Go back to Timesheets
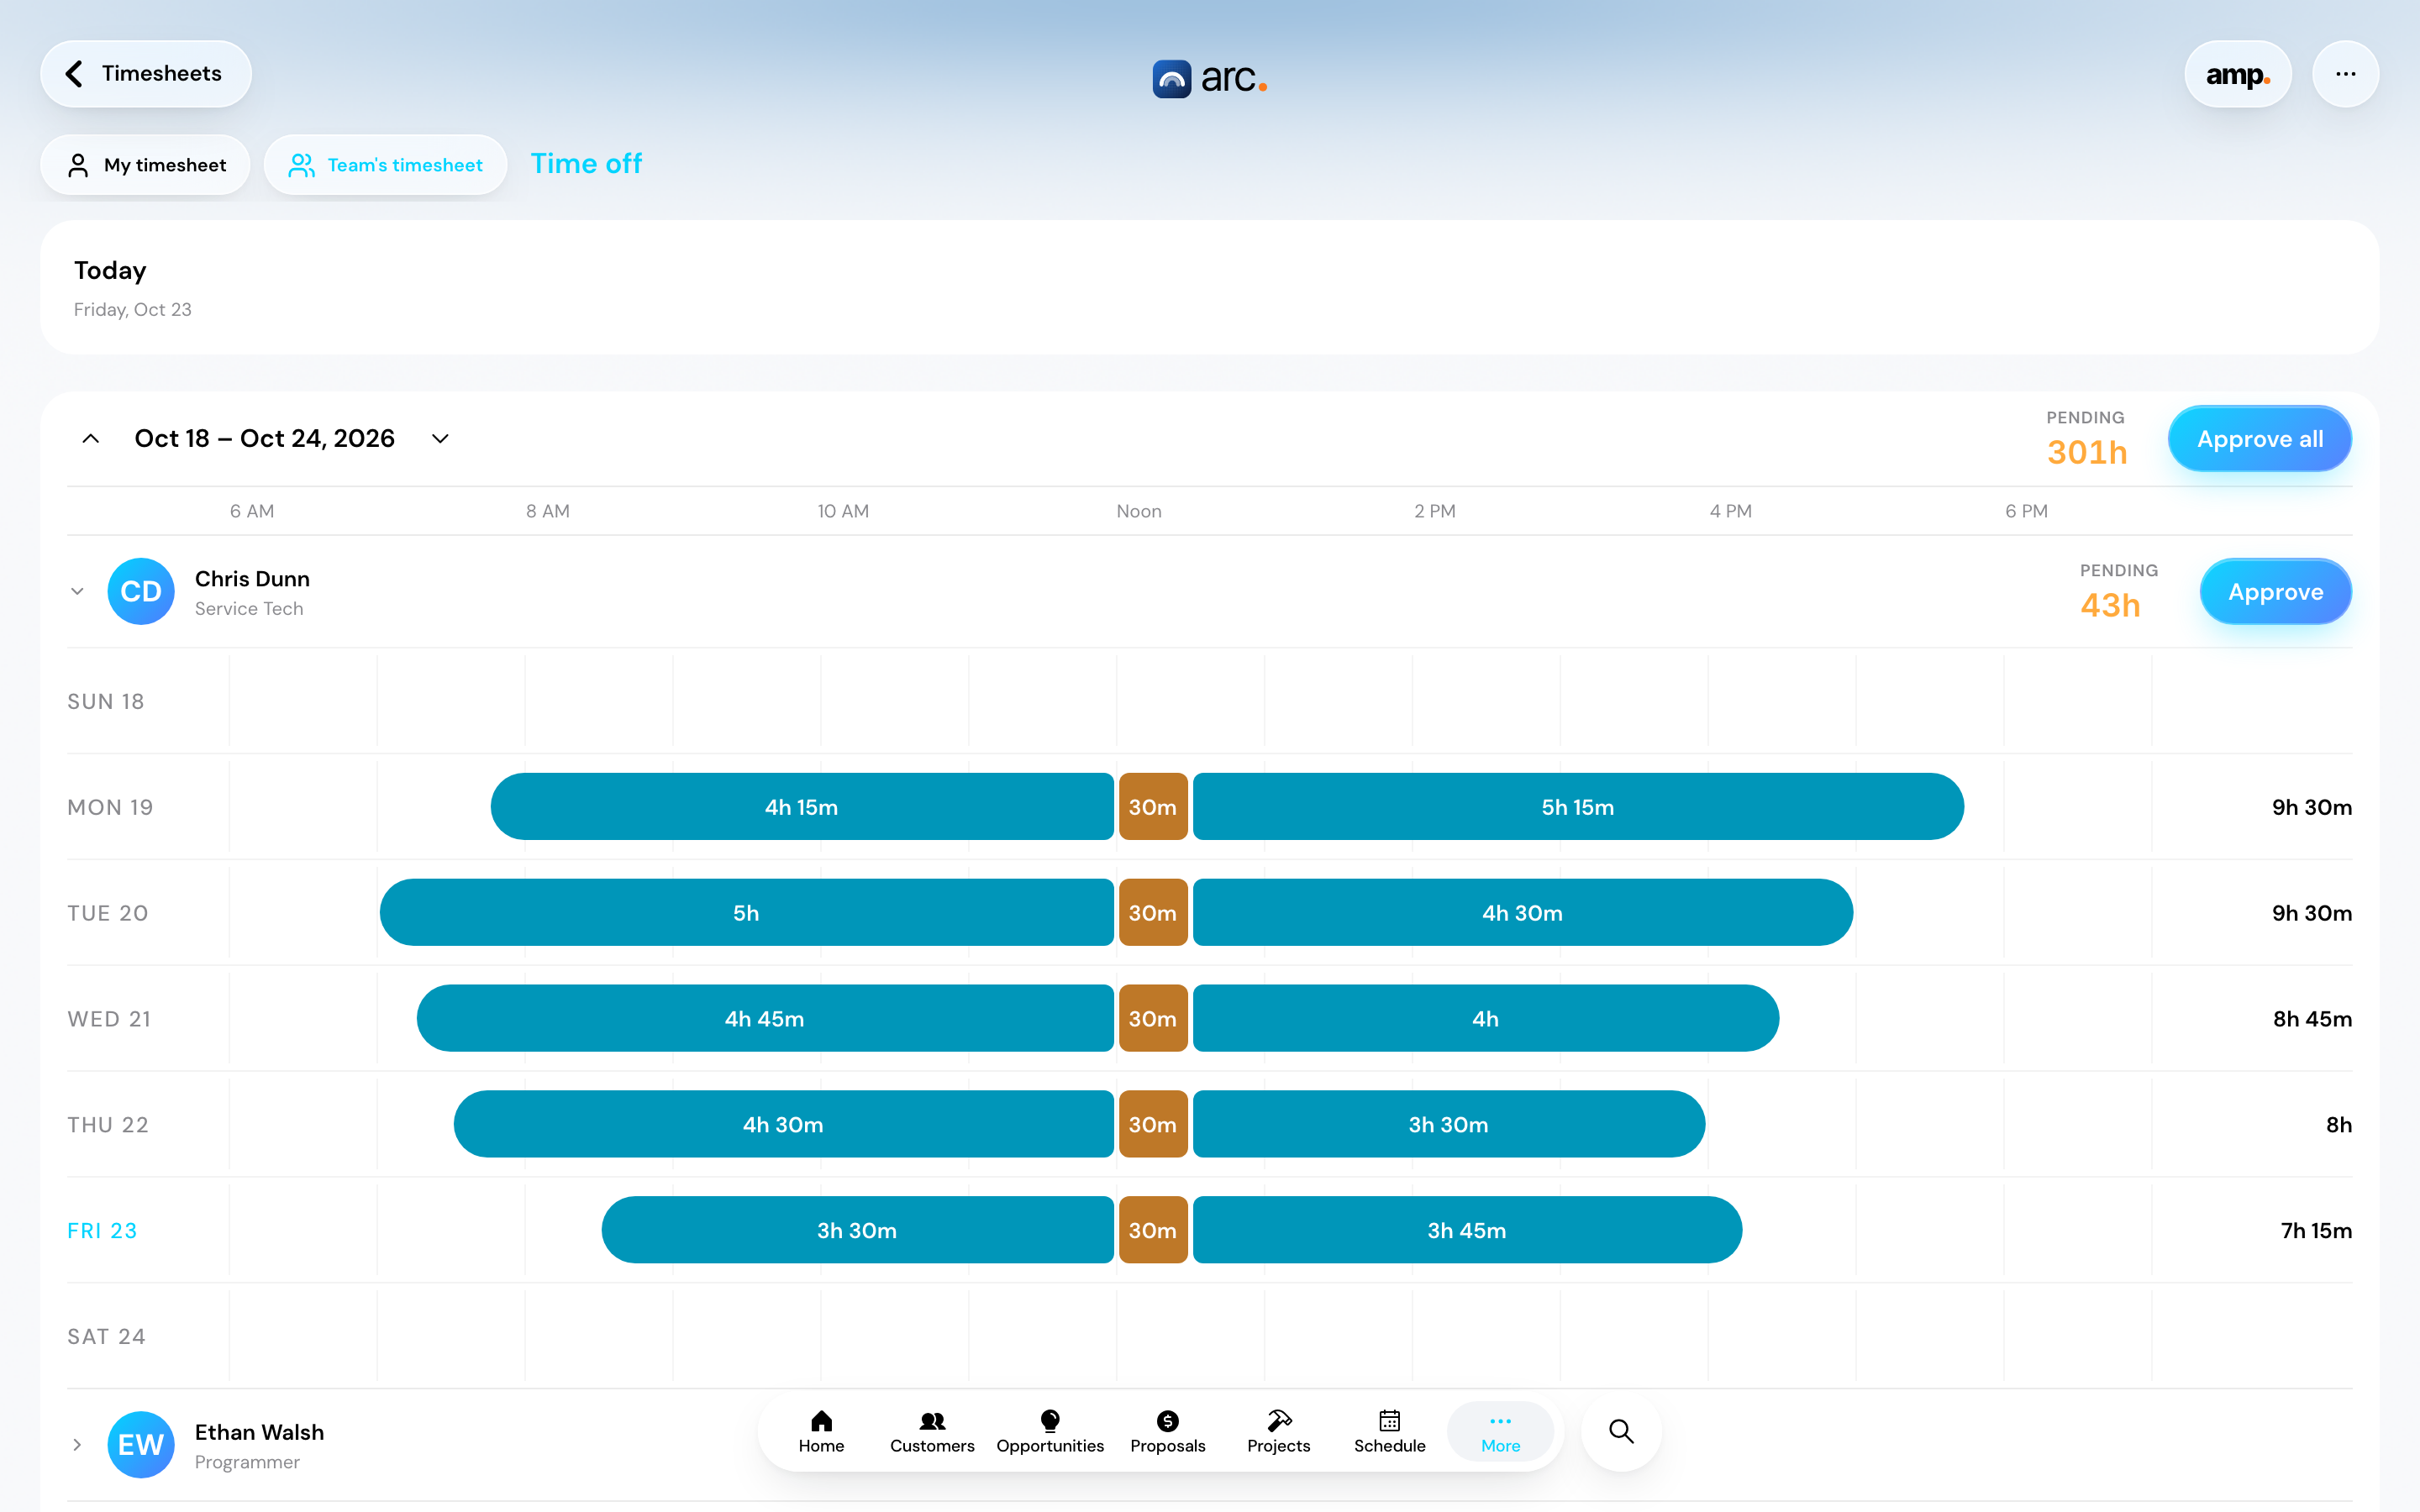The width and height of the screenshot is (2420, 1512). click(x=146, y=74)
